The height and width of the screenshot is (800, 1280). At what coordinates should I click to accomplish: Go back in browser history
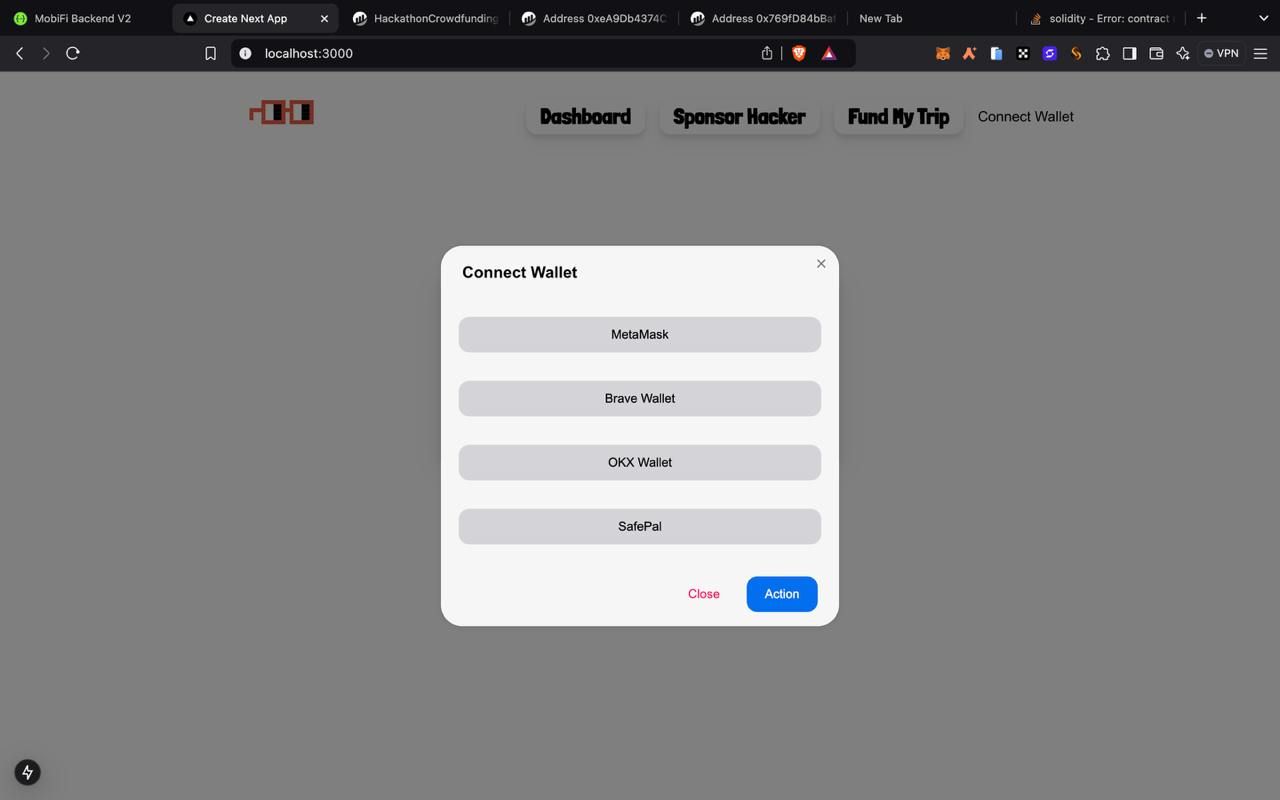[20, 53]
